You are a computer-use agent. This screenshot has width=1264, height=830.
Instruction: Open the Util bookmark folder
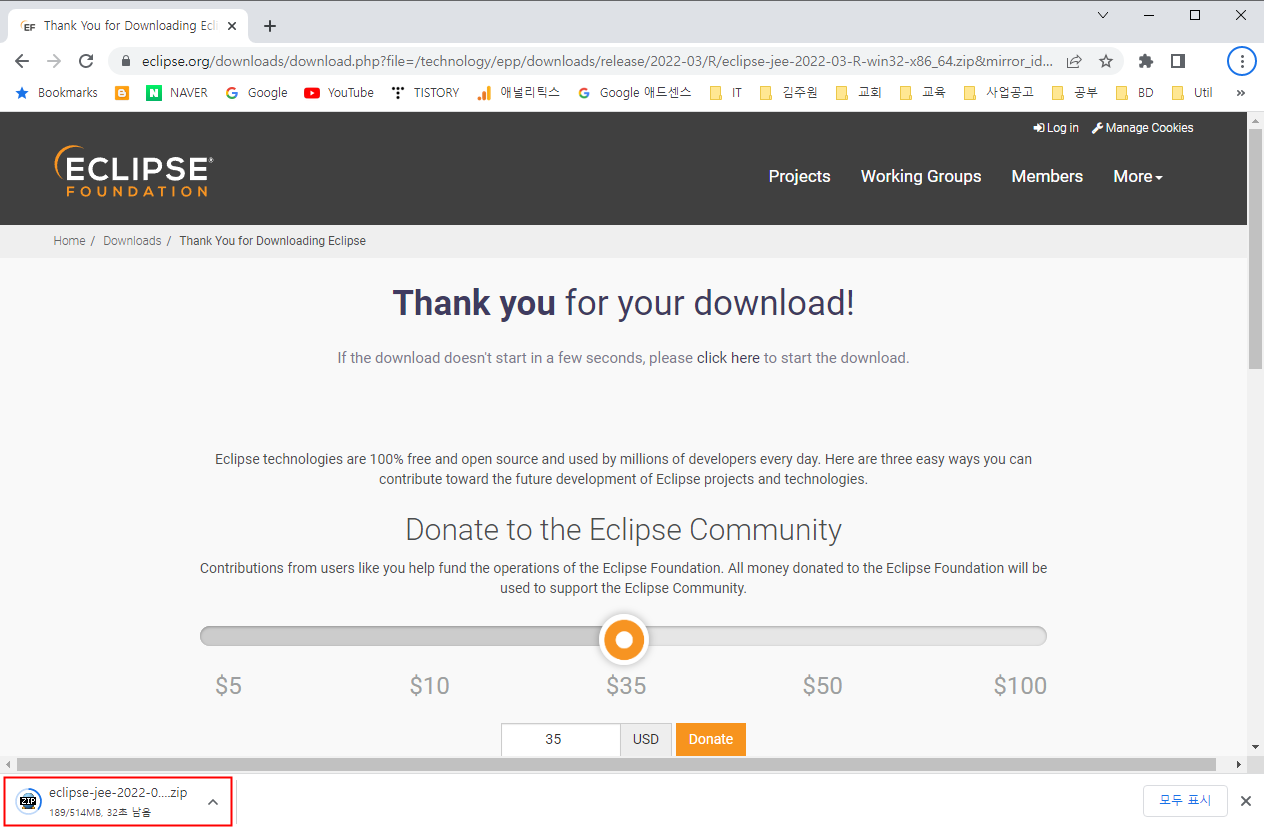coord(1192,92)
